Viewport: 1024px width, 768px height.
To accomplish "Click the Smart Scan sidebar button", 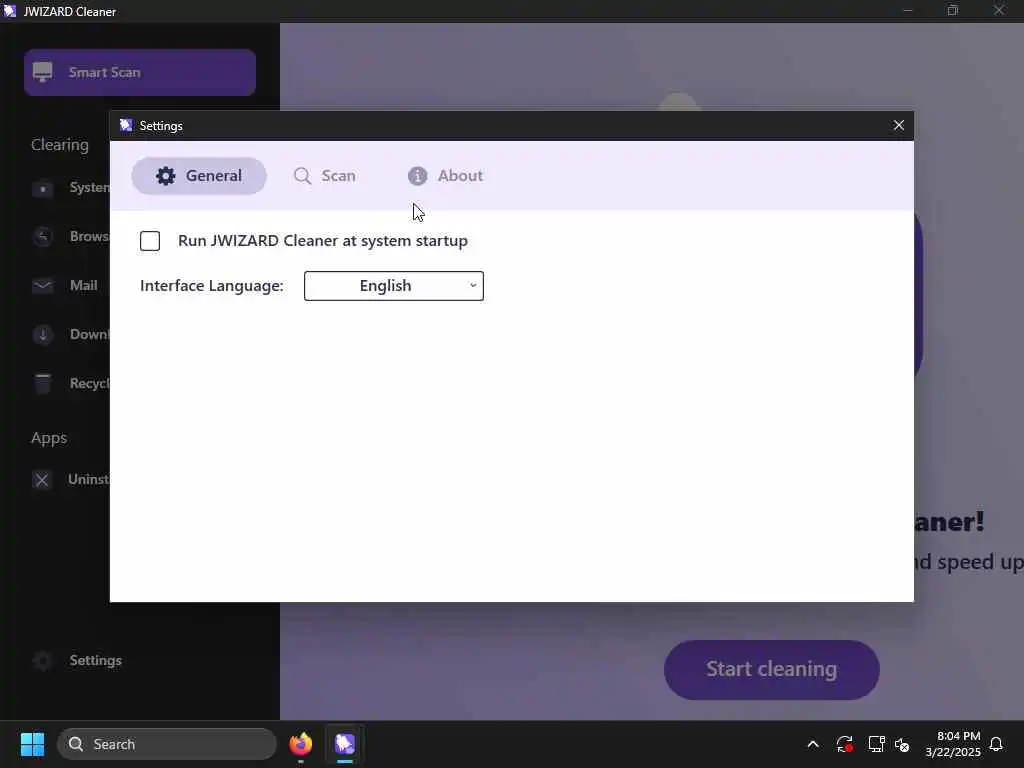I will 140,72.
